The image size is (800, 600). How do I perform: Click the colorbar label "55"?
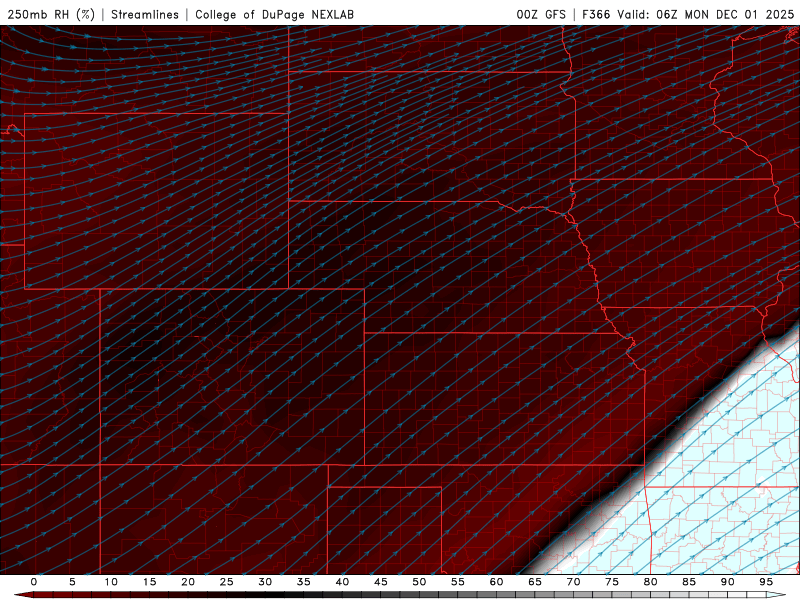458,582
